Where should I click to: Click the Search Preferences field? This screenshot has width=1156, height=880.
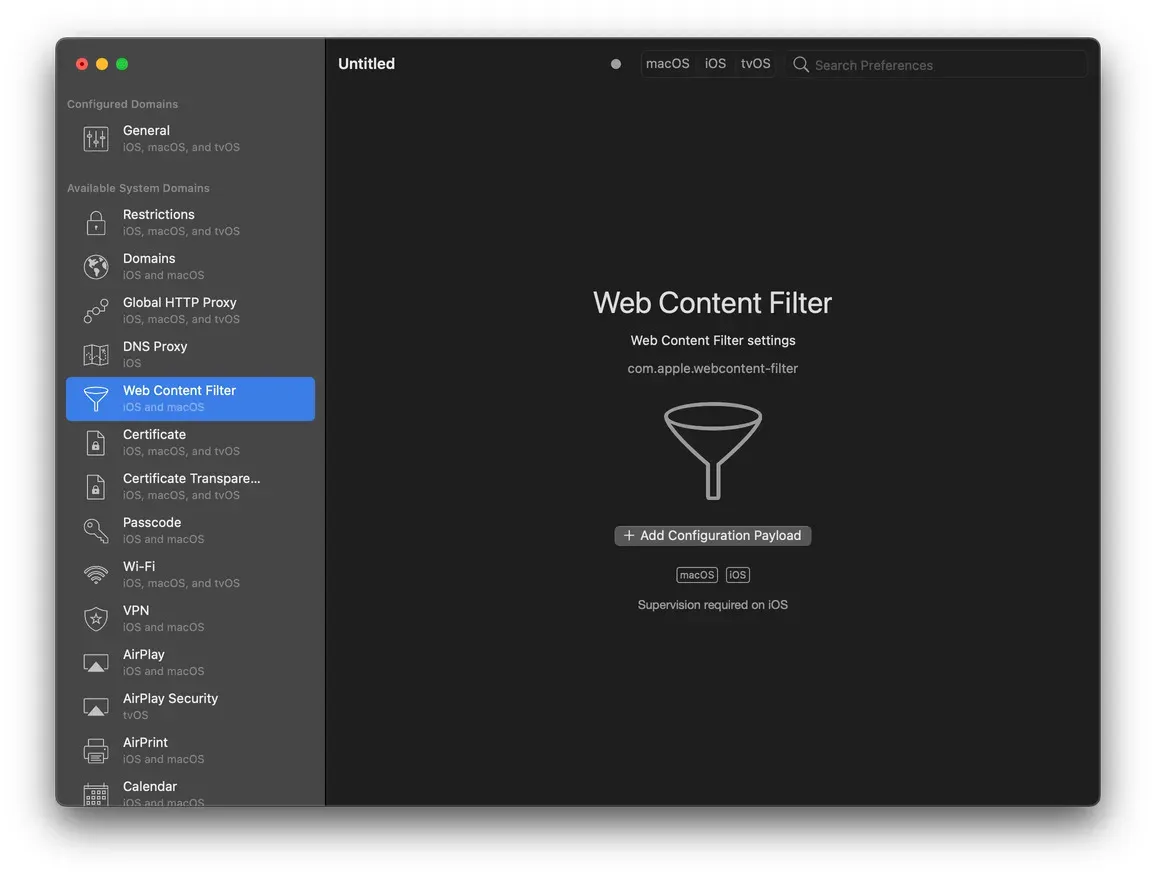pos(935,63)
